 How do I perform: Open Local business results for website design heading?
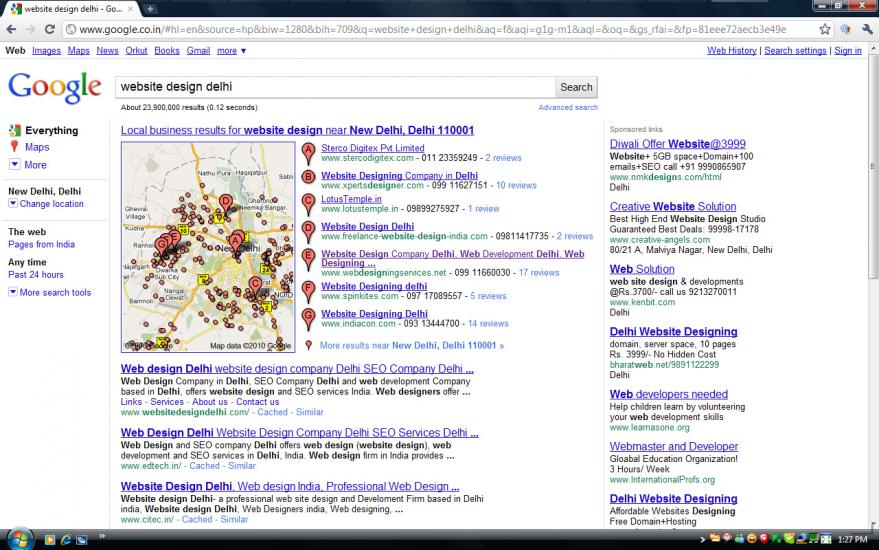297,130
